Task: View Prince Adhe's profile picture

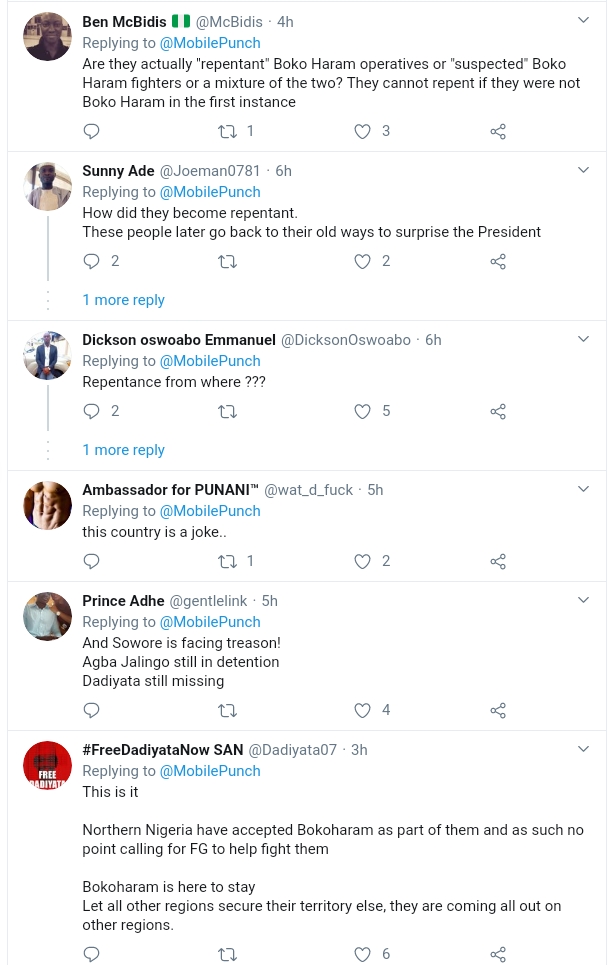Action: tap(47, 616)
